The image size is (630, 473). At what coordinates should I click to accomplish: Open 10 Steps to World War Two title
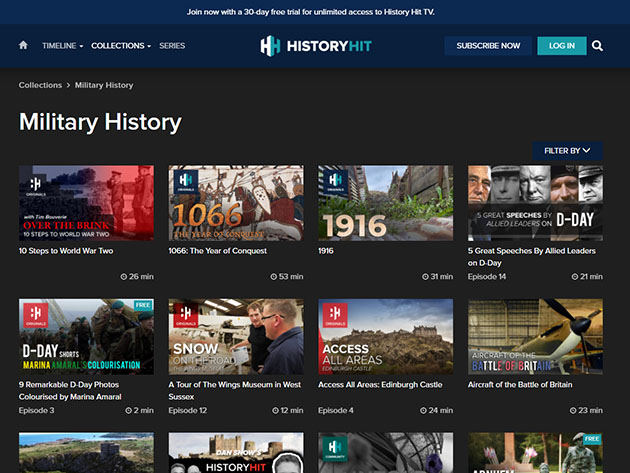[x=66, y=251]
